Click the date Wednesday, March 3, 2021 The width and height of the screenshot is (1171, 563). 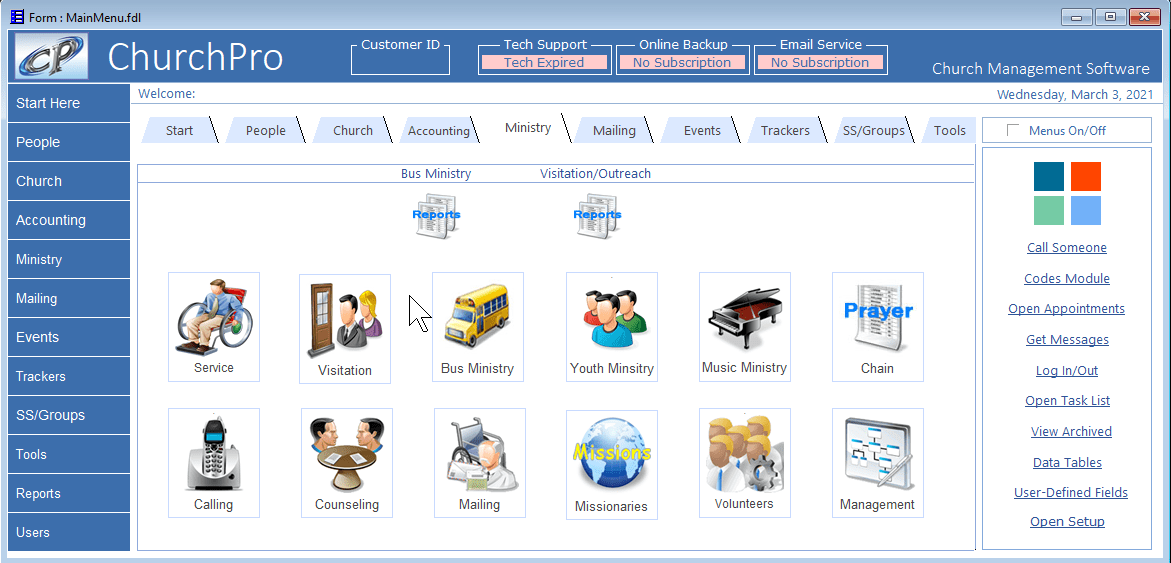click(x=1075, y=95)
